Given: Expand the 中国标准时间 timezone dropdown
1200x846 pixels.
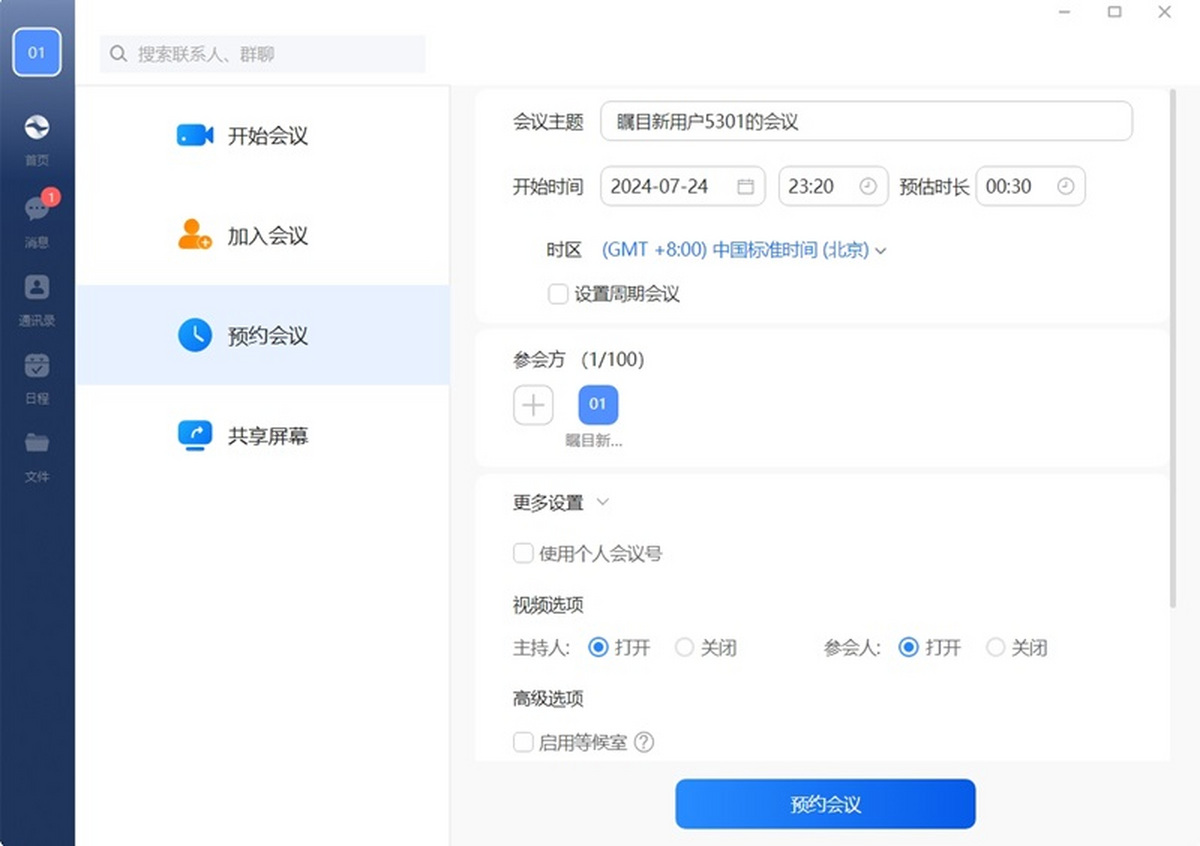Looking at the screenshot, I should tap(744, 250).
